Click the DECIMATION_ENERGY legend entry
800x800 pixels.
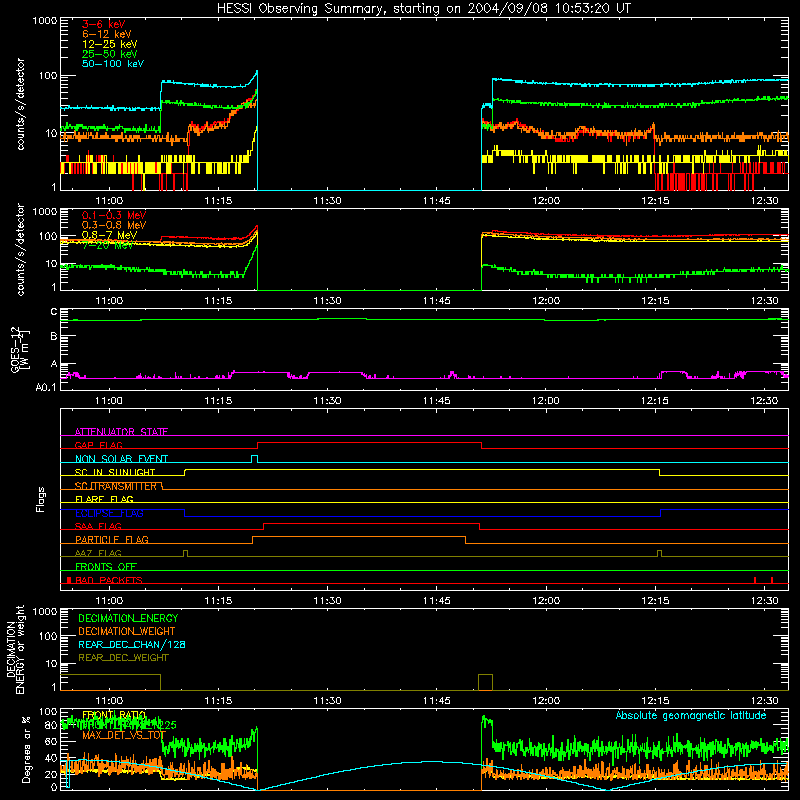click(128, 618)
